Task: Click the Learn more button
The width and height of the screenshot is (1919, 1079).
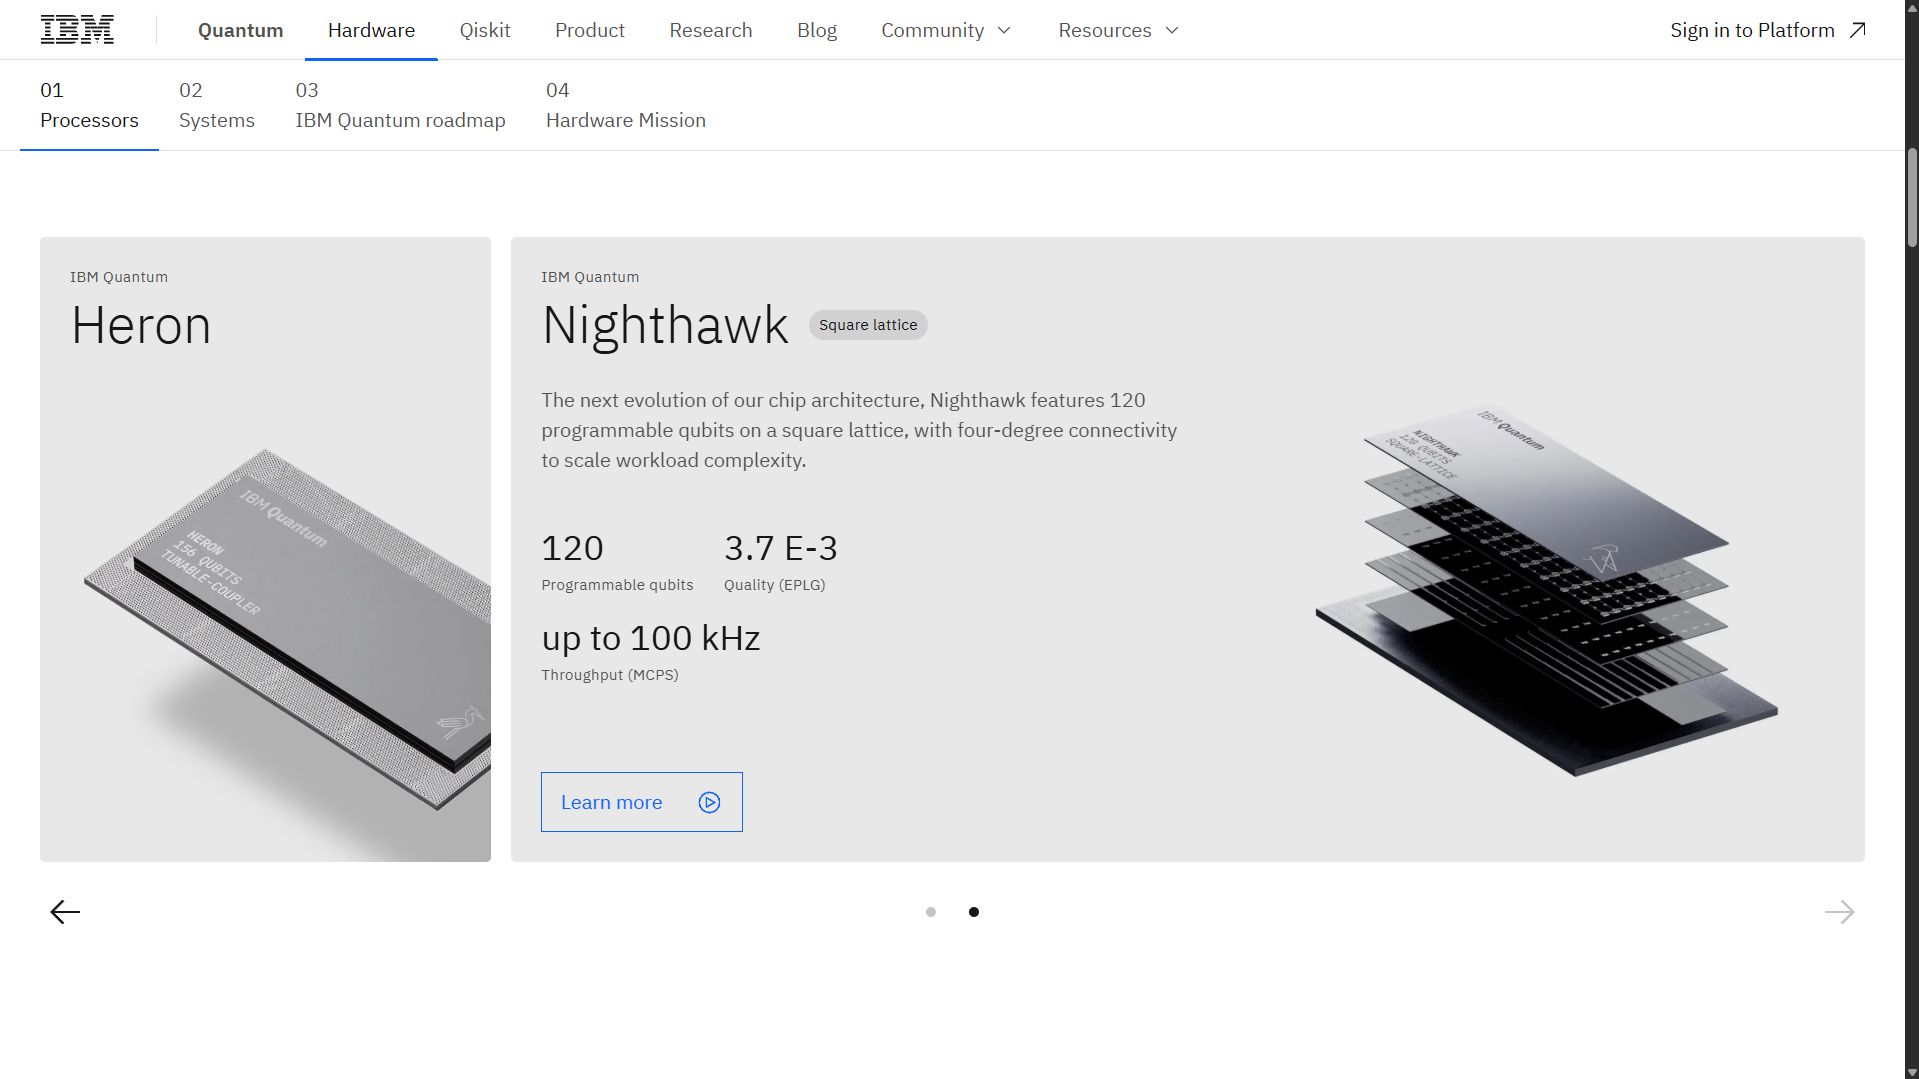Action: pos(642,802)
